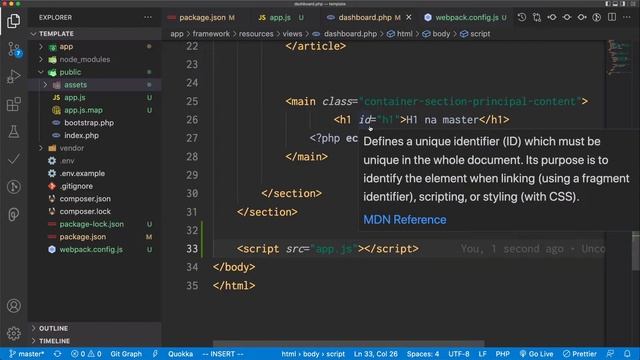The image size is (640, 360).
Task: Open Source Control view with badge
Action: tap(14, 49)
